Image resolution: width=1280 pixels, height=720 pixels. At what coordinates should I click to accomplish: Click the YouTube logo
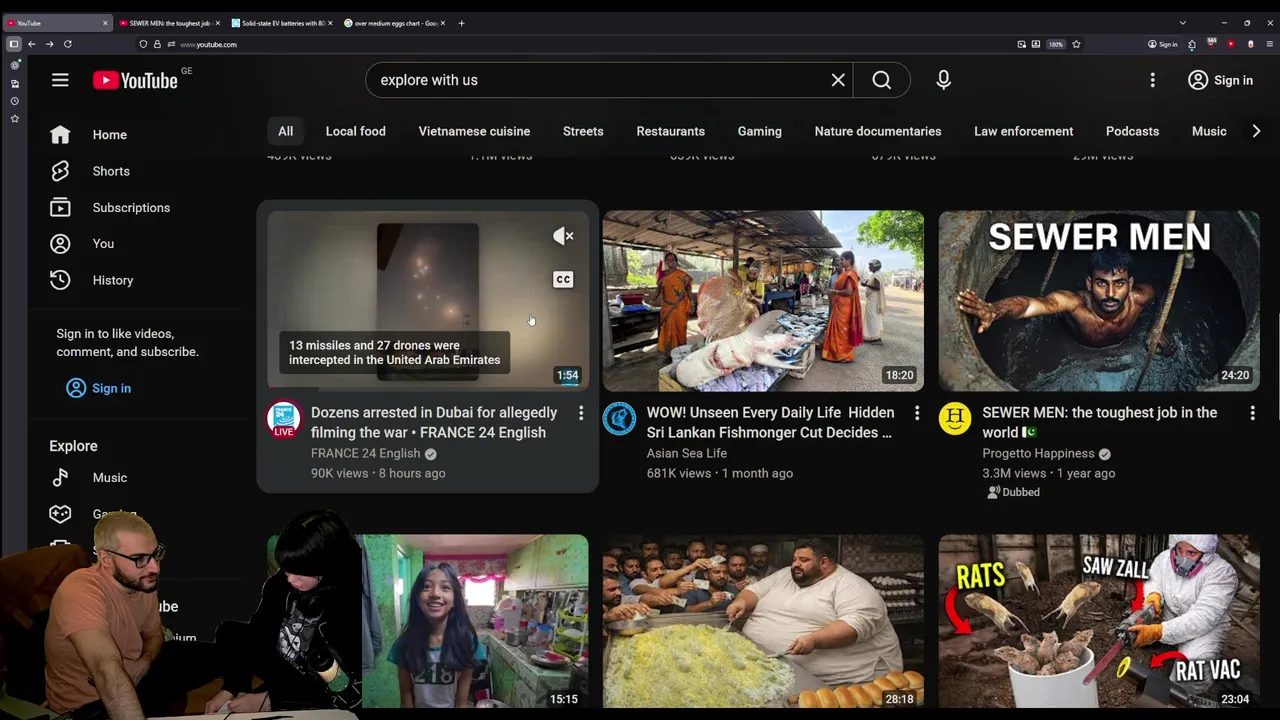(x=135, y=80)
